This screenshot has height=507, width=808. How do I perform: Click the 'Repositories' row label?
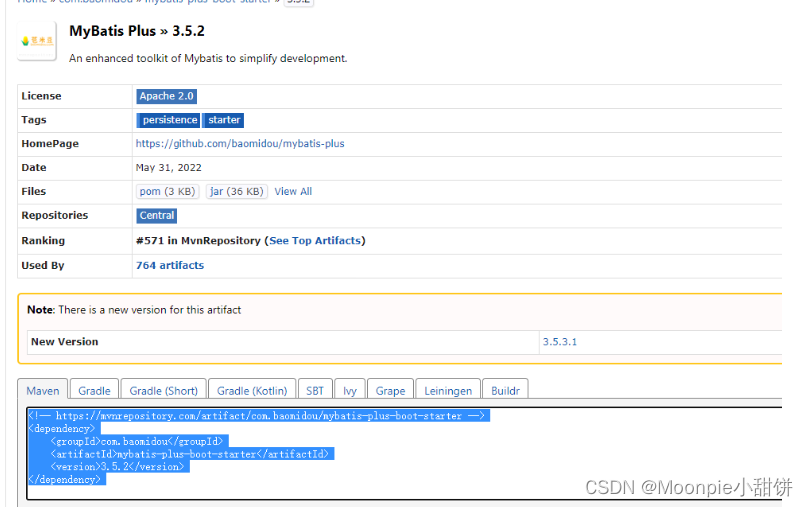[x=55, y=215]
